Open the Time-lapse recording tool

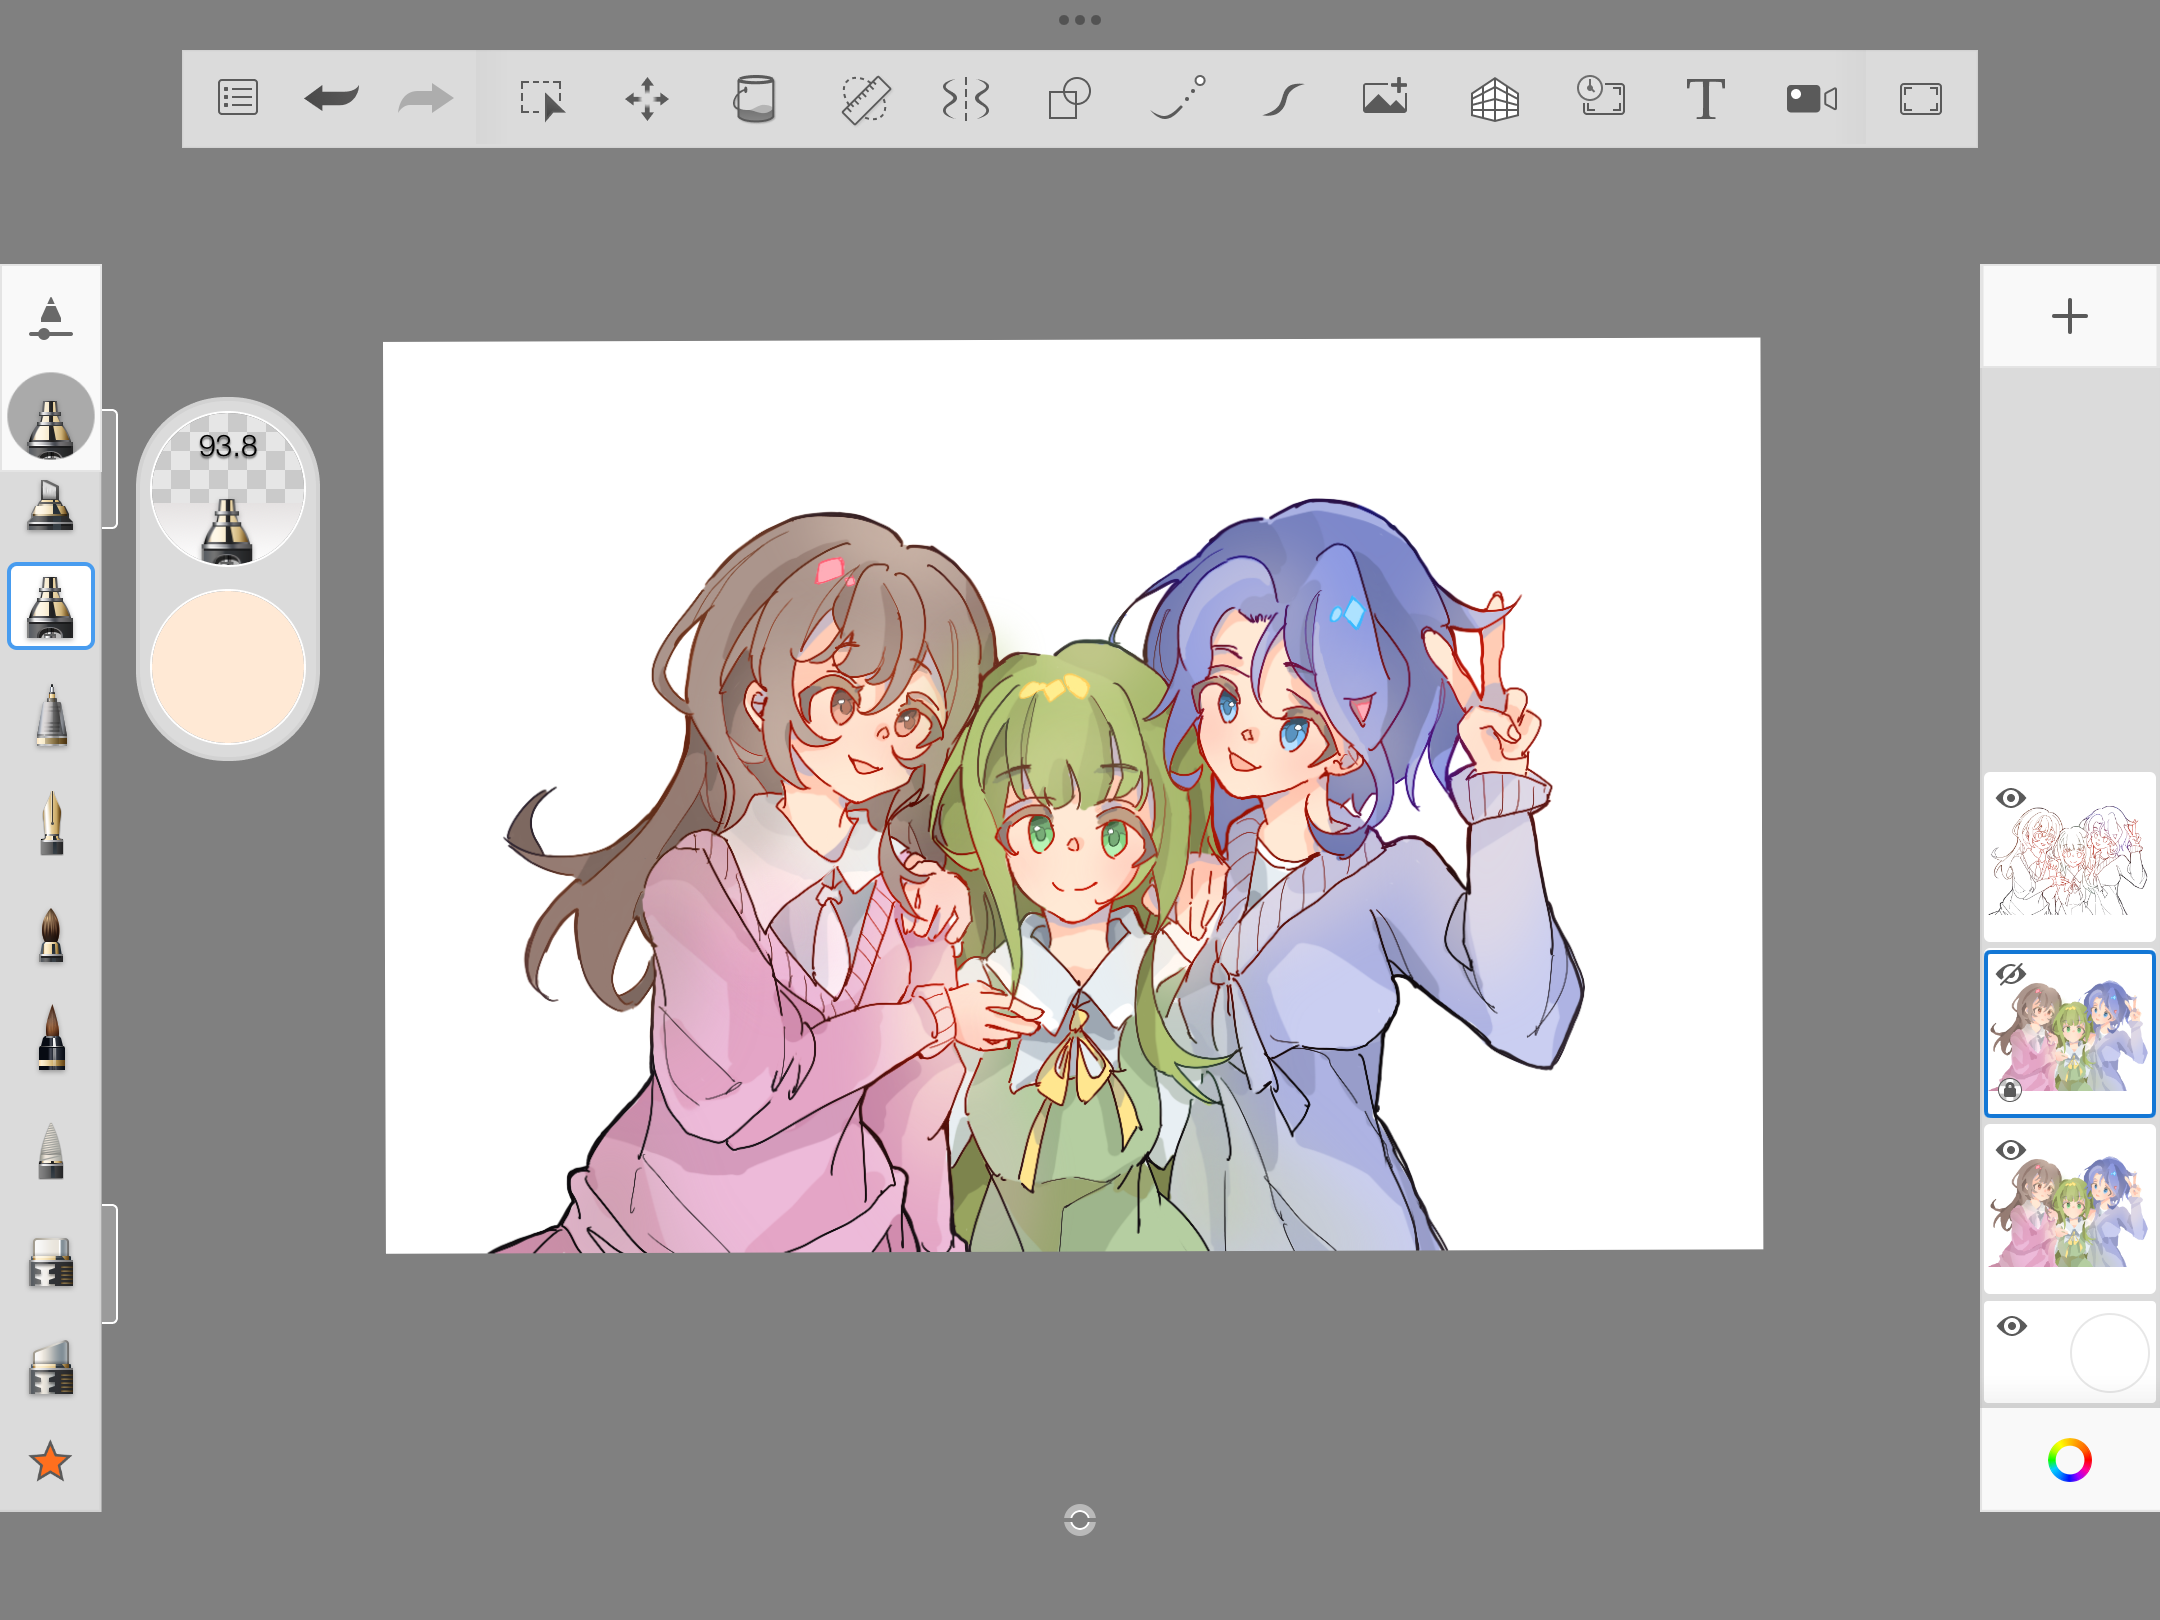click(x=1601, y=97)
